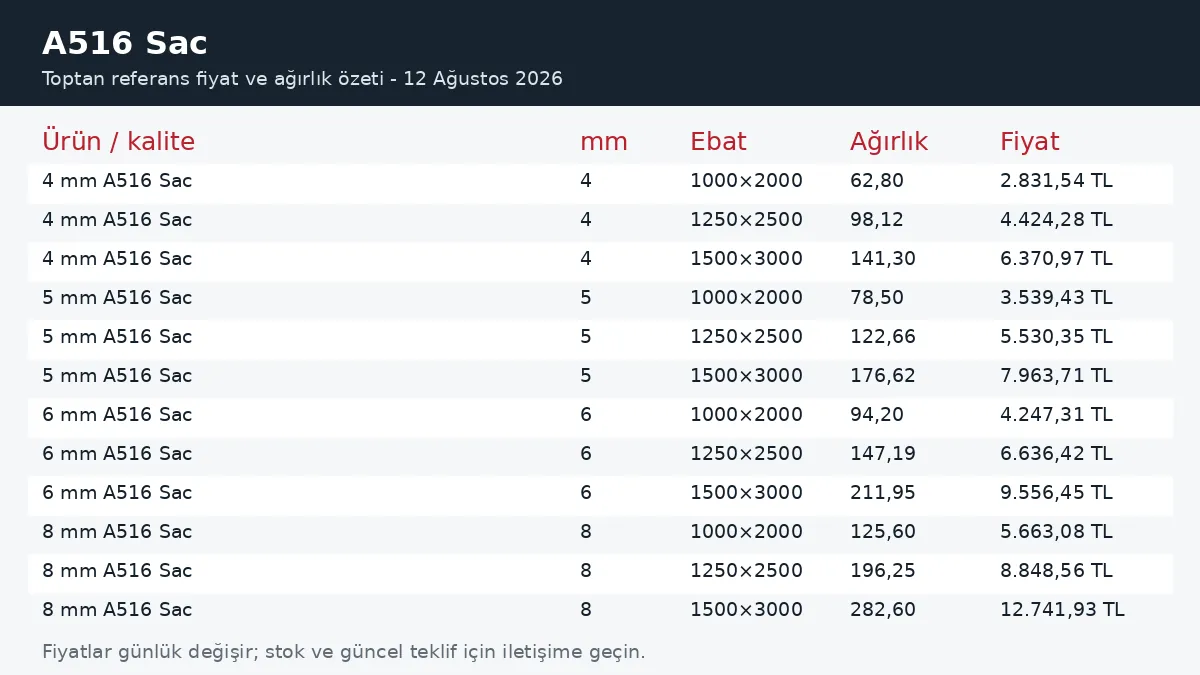The height and width of the screenshot is (675, 1200).
Task: Click the price 4.247,31 TL
Action: point(1056,415)
